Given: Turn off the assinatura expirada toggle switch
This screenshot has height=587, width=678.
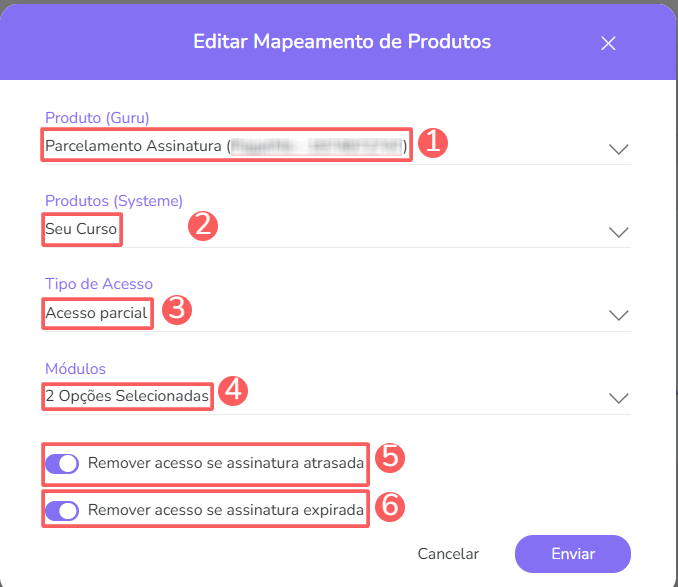Looking at the screenshot, I should click(63, 511).
